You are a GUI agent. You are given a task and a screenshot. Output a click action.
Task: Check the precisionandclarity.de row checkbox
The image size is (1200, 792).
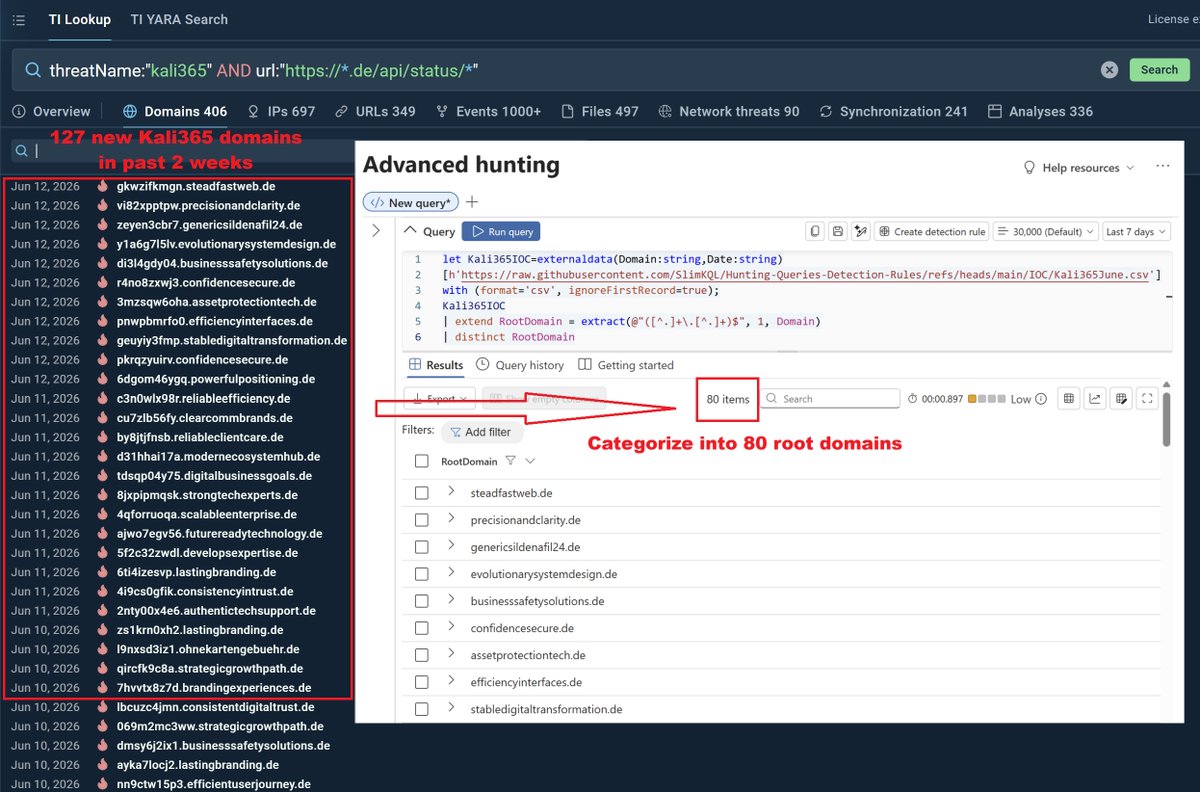click(421, 520)
